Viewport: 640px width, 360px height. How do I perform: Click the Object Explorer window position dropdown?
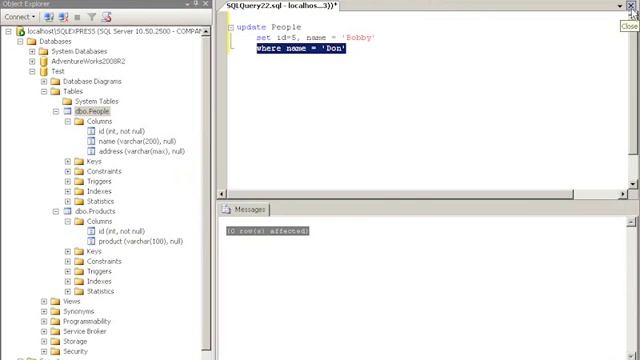coord(187,4)
